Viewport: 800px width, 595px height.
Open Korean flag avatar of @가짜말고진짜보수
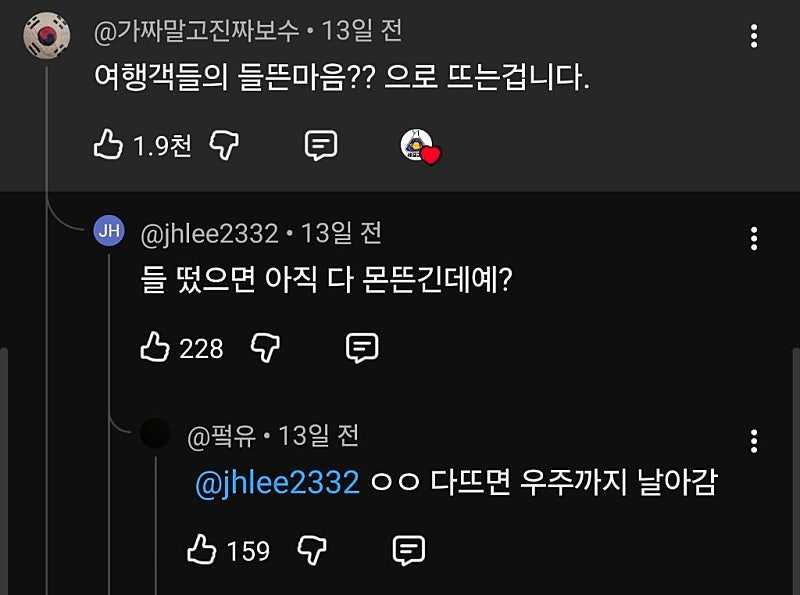click(46, 37)
